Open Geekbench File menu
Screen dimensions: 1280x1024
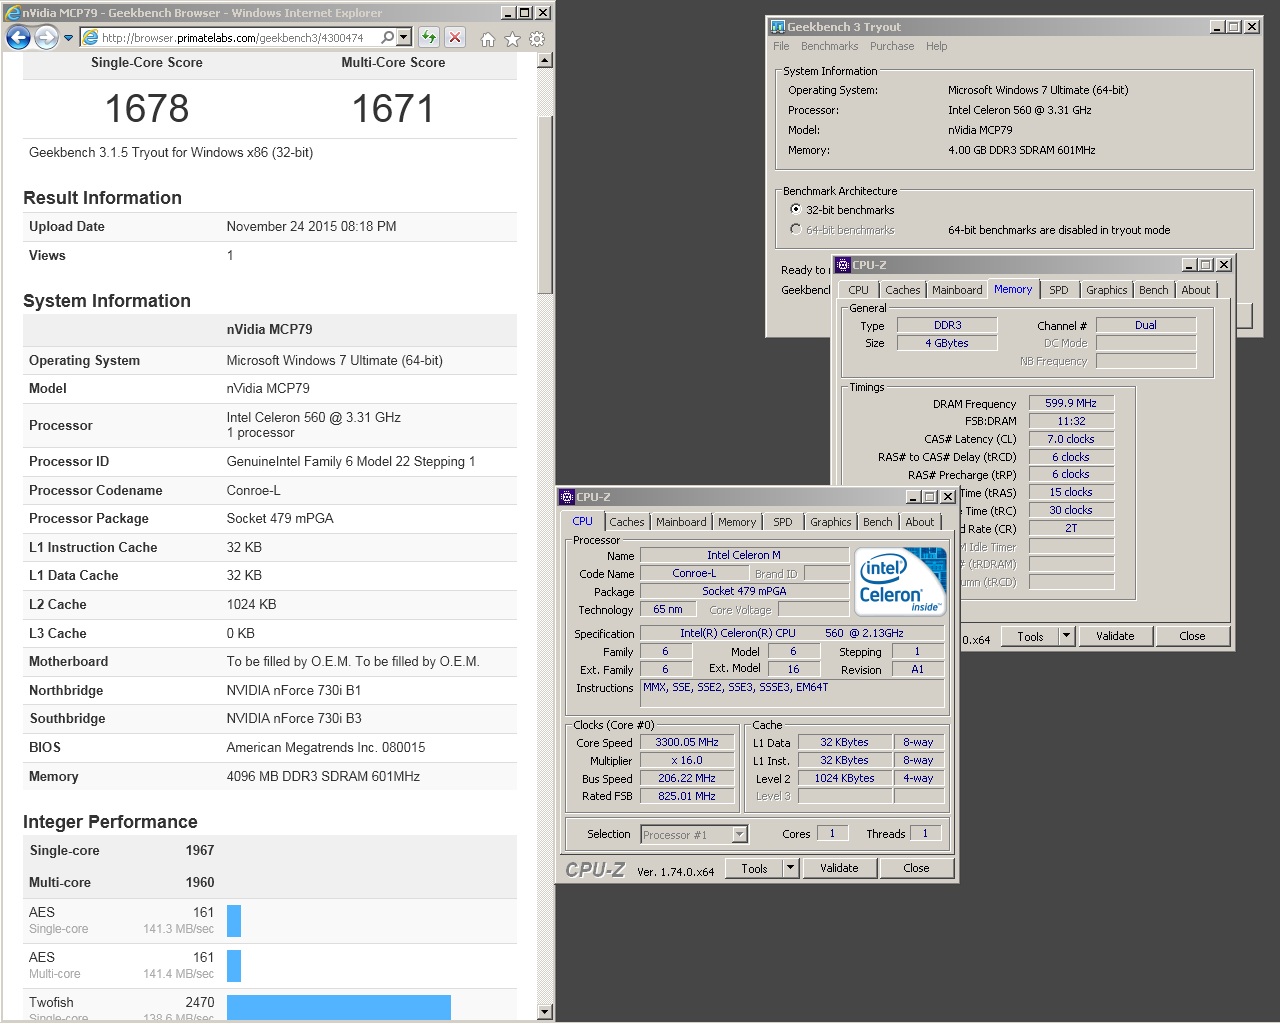pyautogui.click(x=781, y=46)
